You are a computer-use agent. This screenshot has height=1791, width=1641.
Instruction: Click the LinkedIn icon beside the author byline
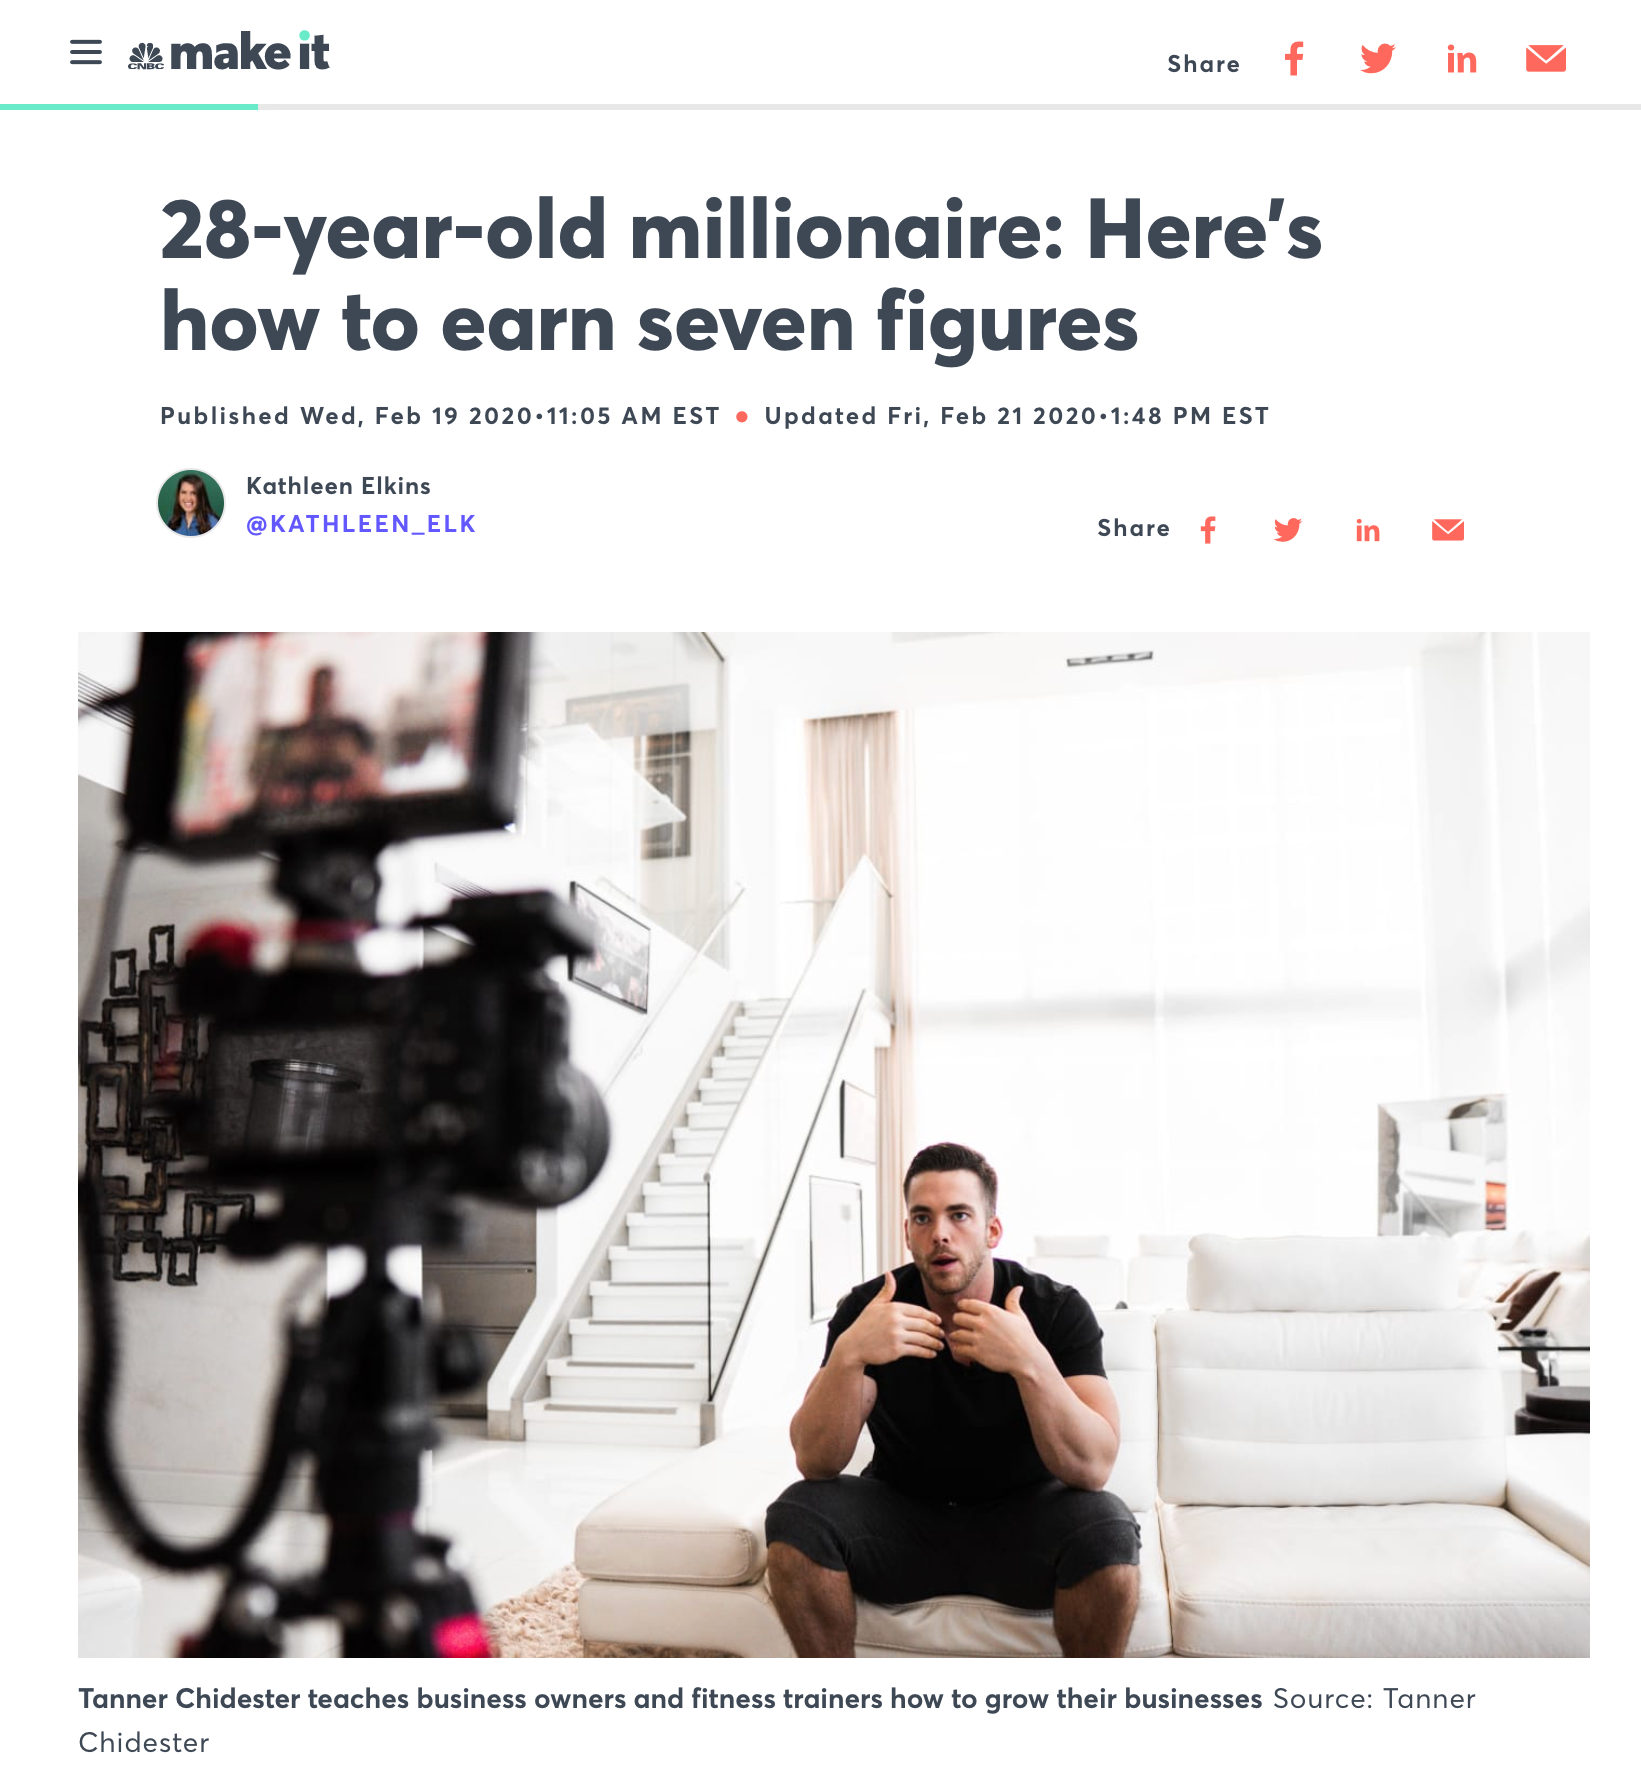[x=1368, y=531]
